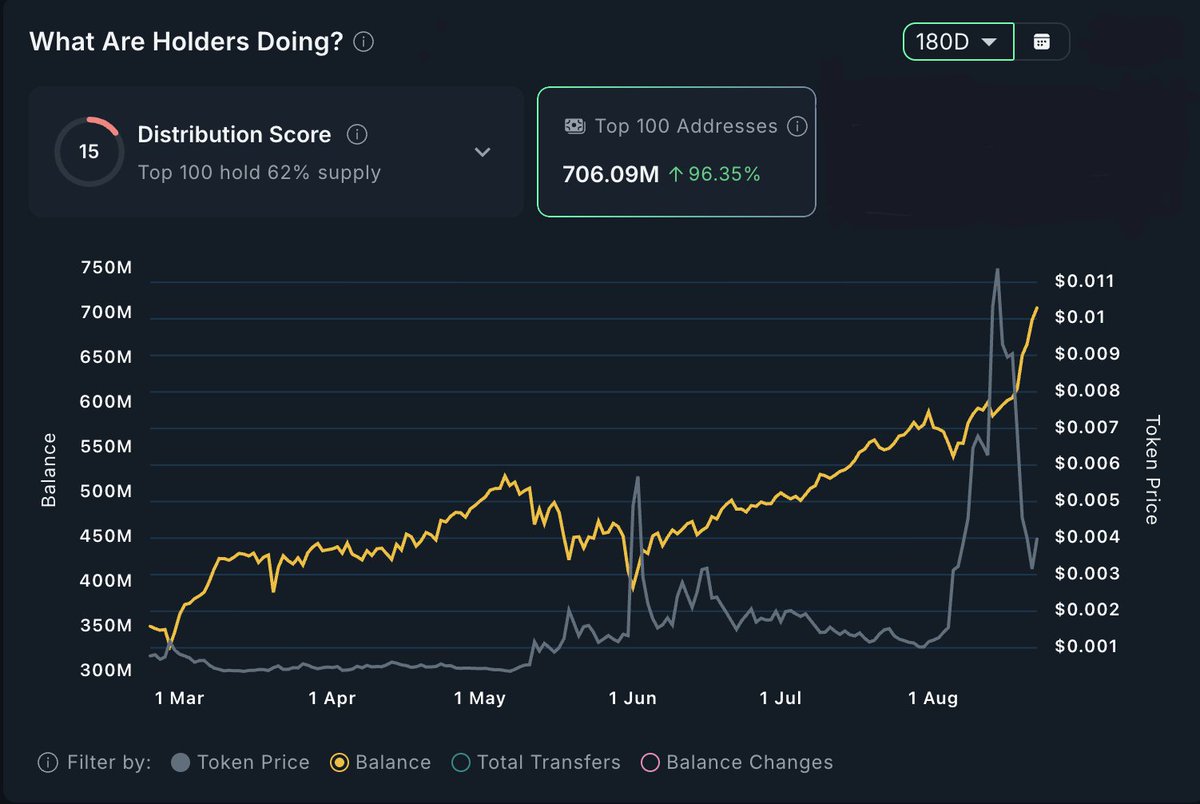This screenshot has width=1200, height=804.
Task: Toggle the Balance filter
Action: click(381, 762)
